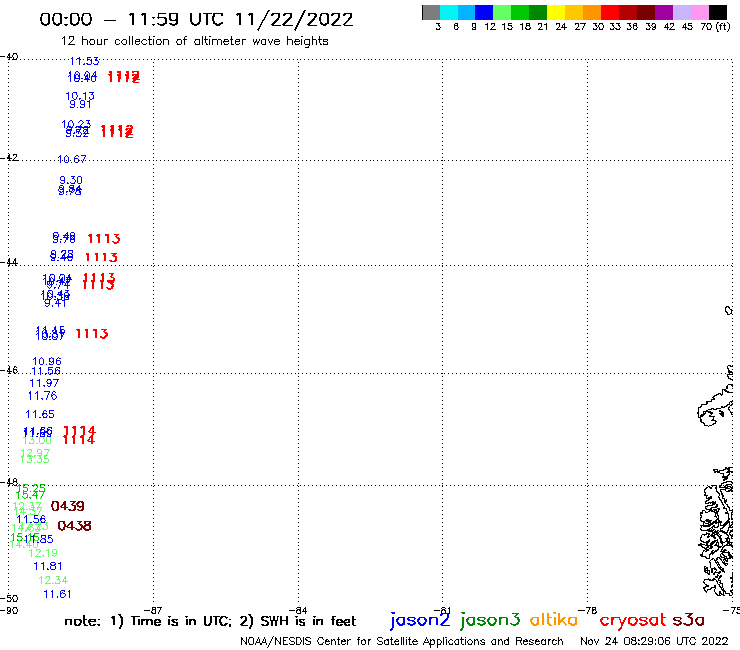This screenshot has height=650, width=740.
Task: Click the orange 'altika' satellite label
Action: click(x=554, y=619)
